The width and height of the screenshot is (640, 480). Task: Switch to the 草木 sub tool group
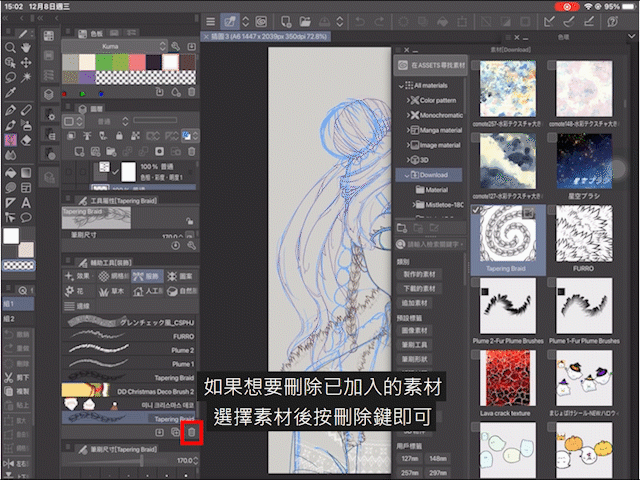click(x=112, y=291)
